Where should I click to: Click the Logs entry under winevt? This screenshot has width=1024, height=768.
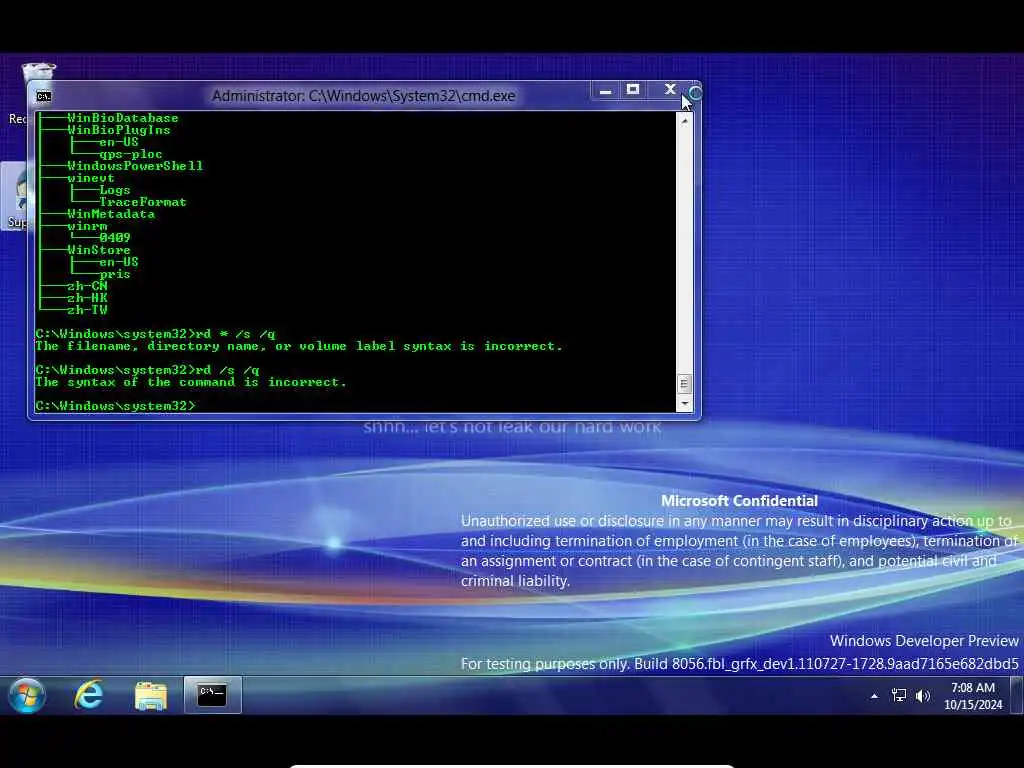[114, 190]
